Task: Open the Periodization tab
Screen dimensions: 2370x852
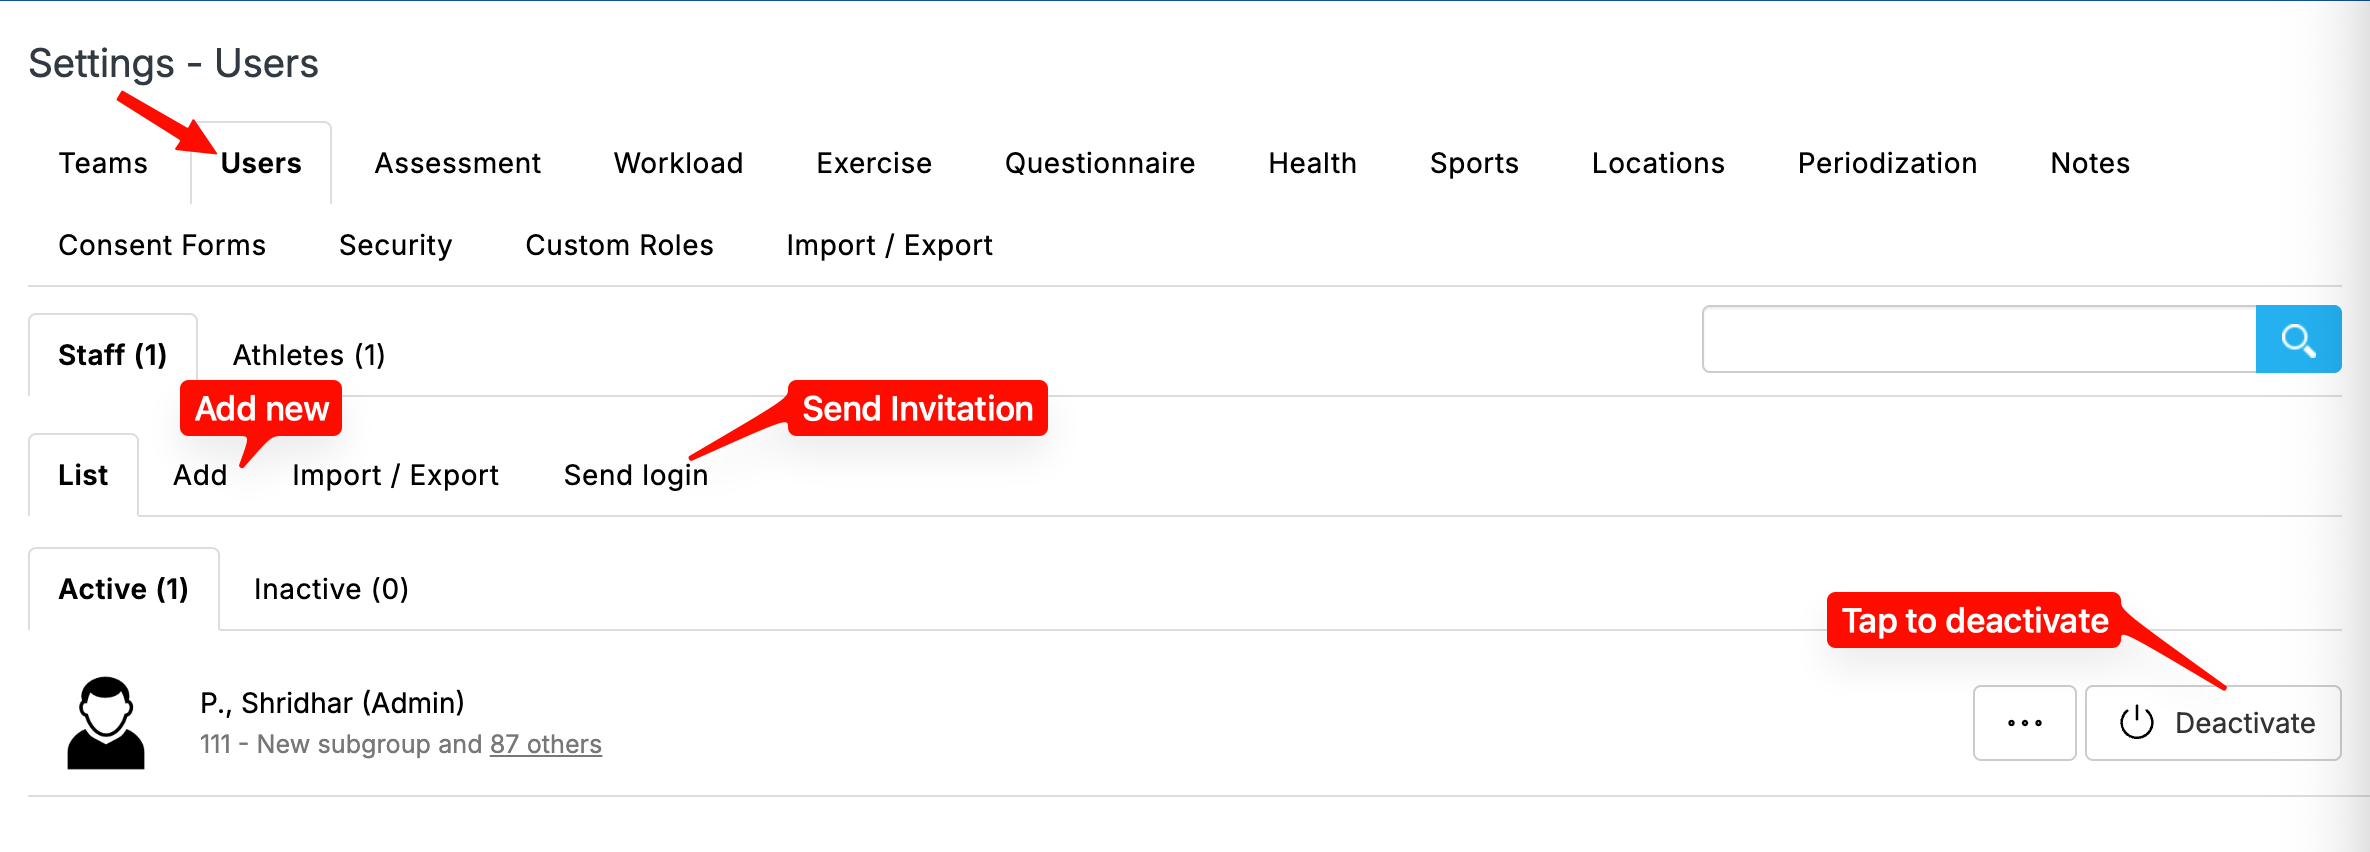Action: (1887, 163)
